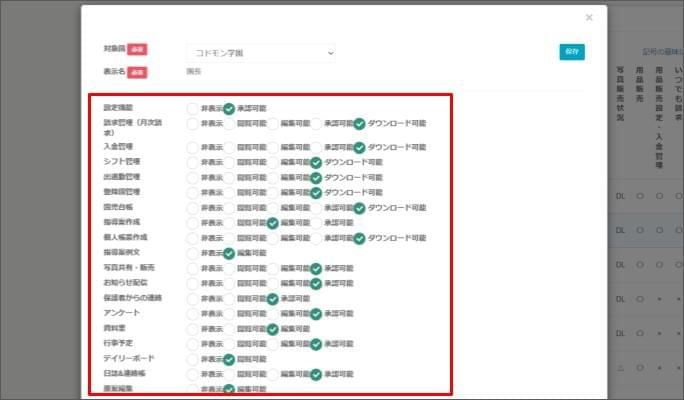Select 編集可能 for 入金管理
This screenshot has width=684, height=400.
click(x=273, y=147)
